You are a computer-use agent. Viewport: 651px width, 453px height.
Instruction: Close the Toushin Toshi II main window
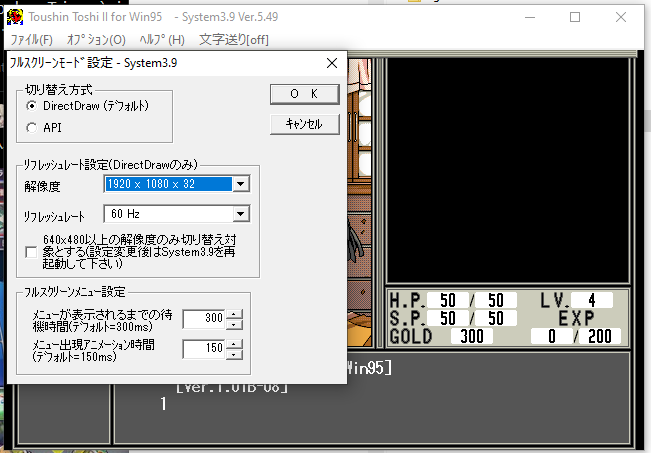621,17
